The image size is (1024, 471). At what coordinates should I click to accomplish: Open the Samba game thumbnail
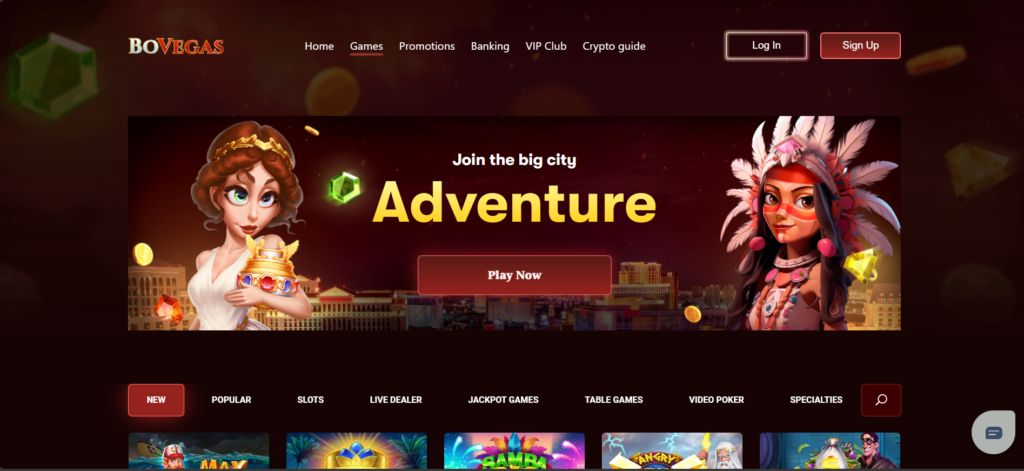pyautogui.click(x=514, y=451)
